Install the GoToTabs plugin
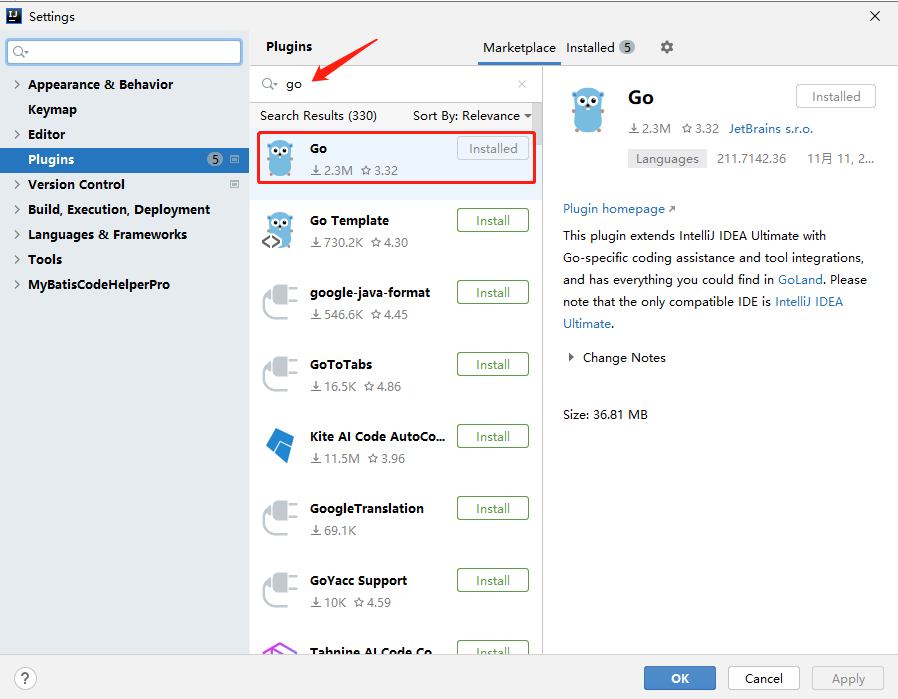 [x=493, y=365]
